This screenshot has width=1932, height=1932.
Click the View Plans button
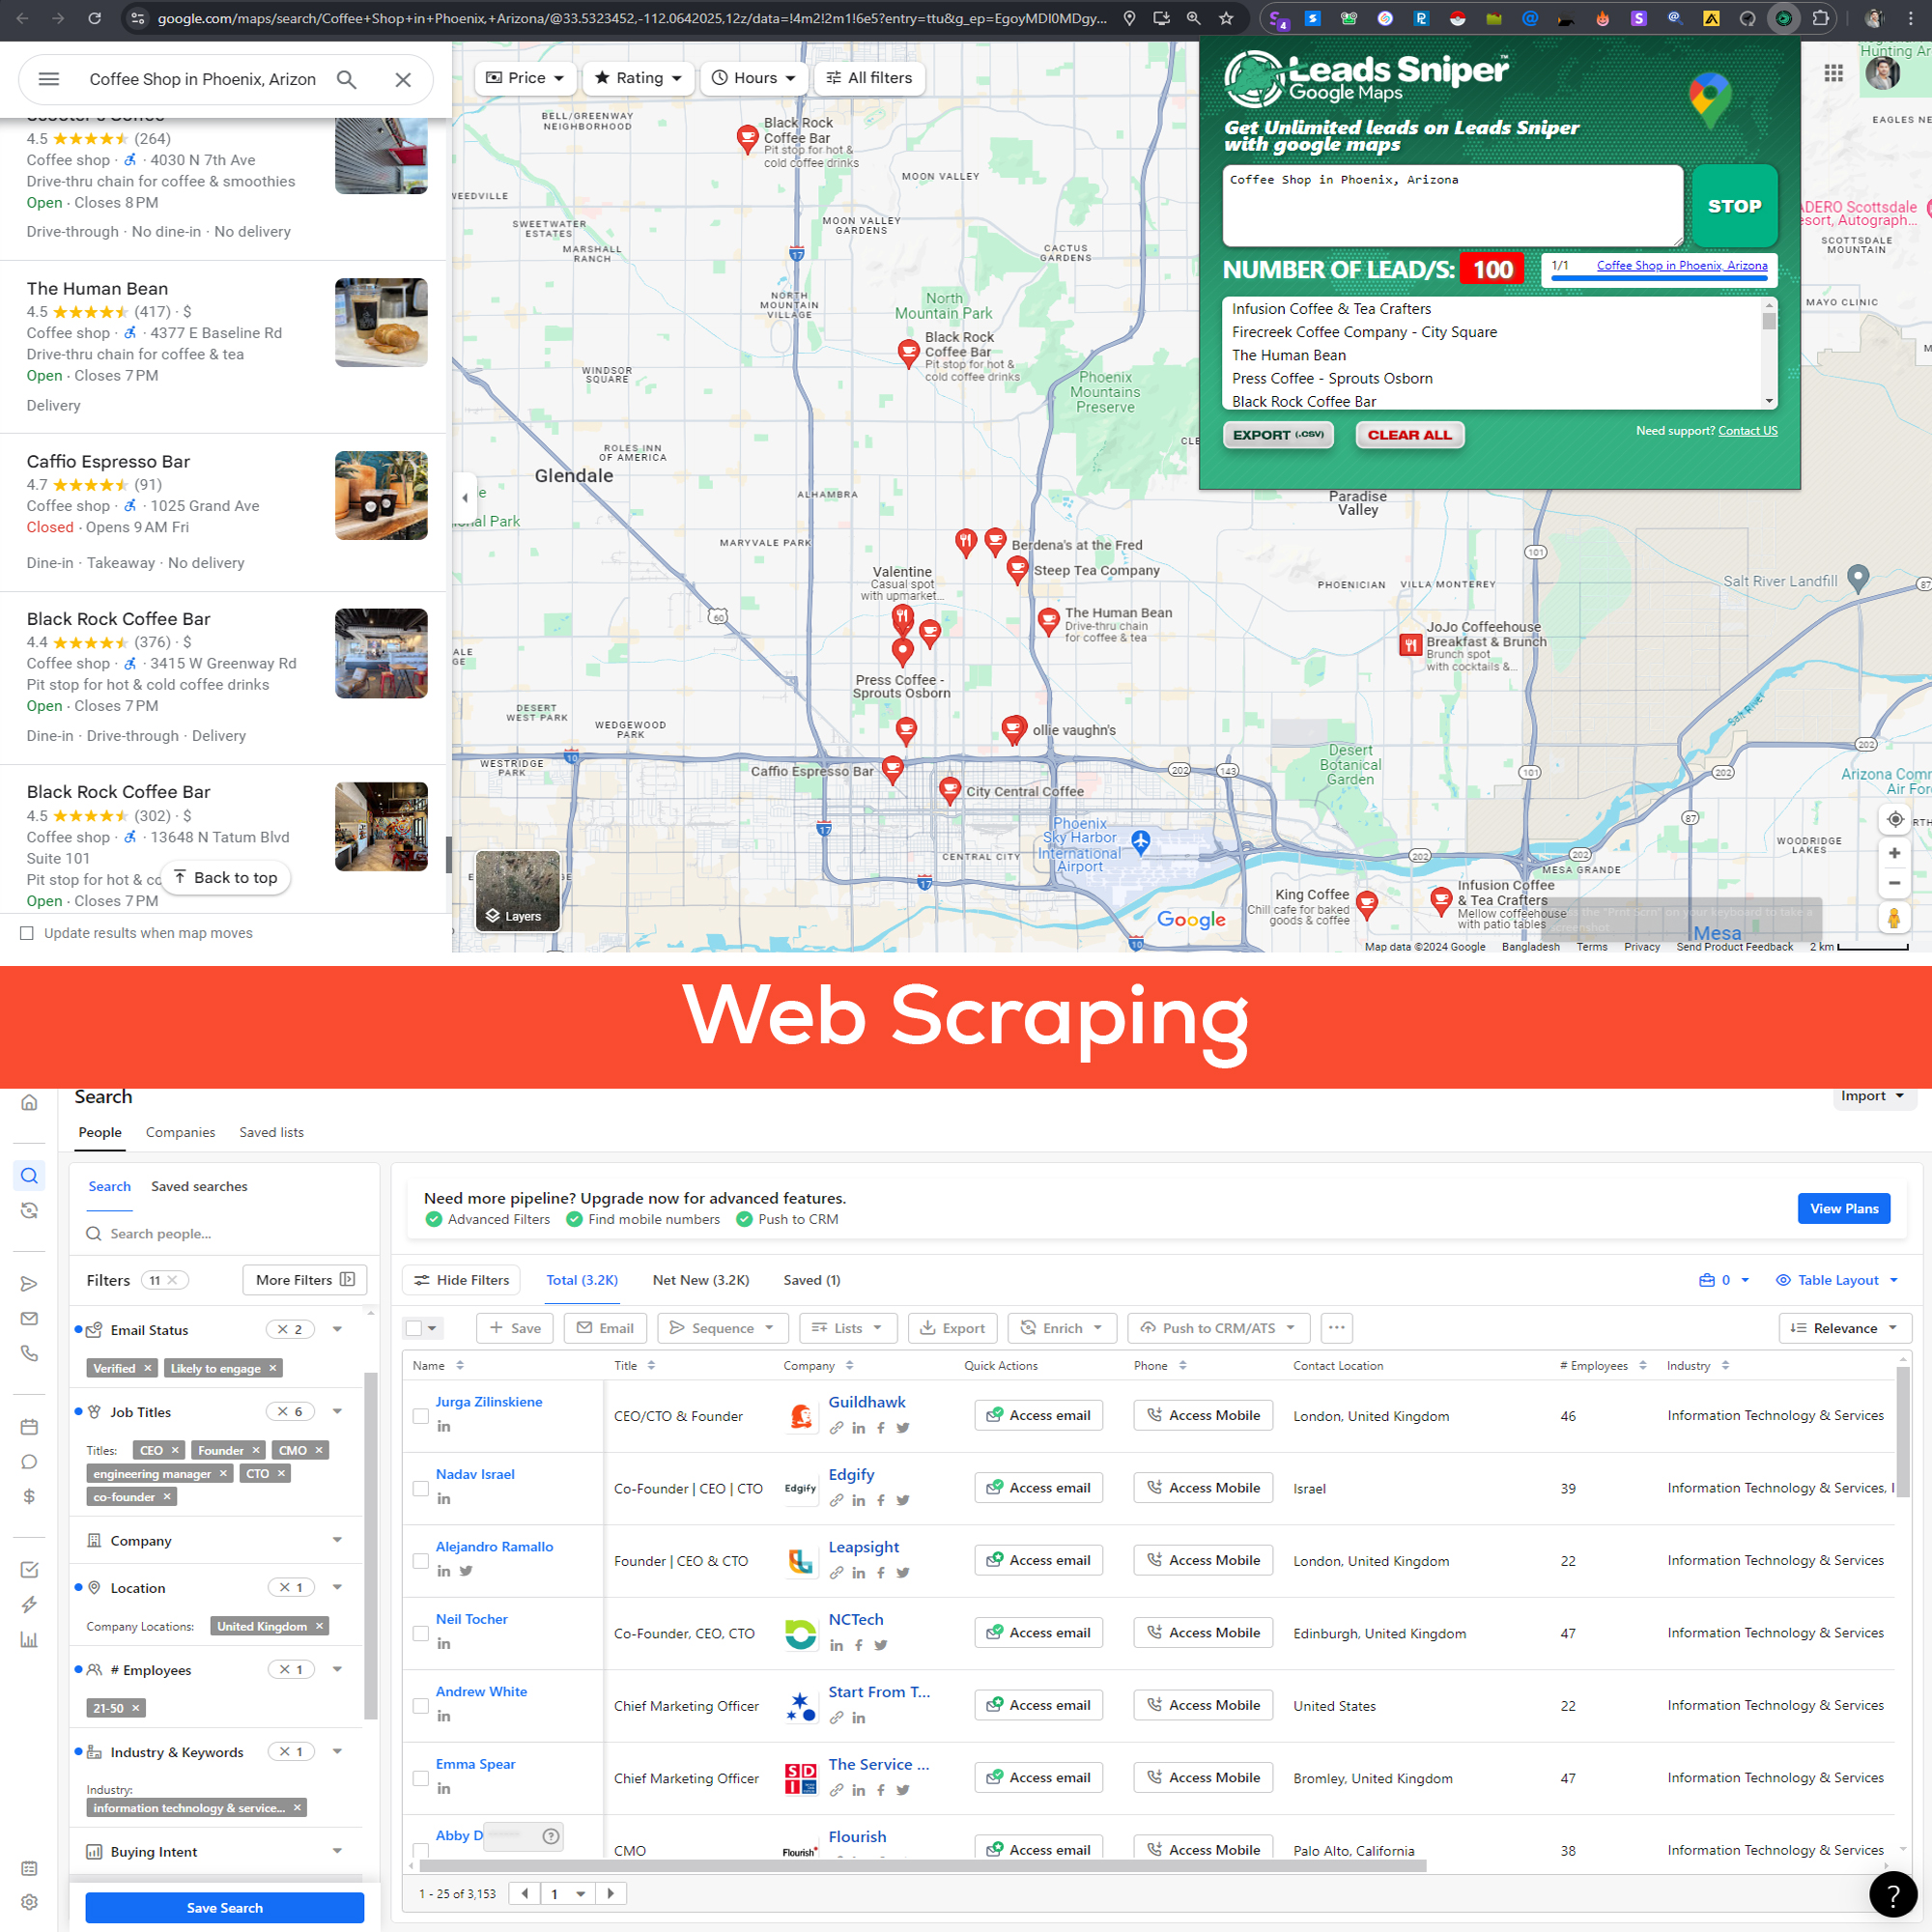point(1843,1208)
